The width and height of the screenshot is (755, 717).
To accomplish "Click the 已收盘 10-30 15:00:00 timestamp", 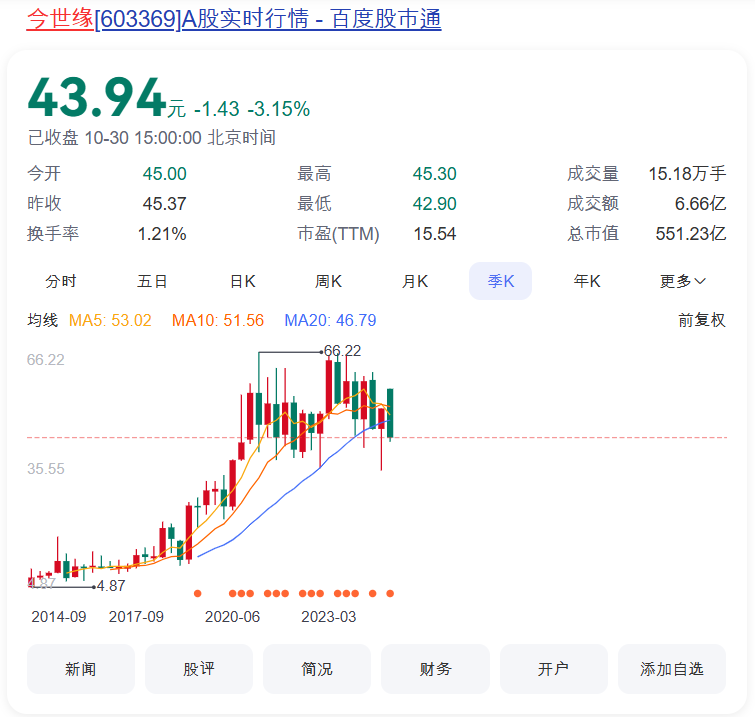I will tap(152, 138).
